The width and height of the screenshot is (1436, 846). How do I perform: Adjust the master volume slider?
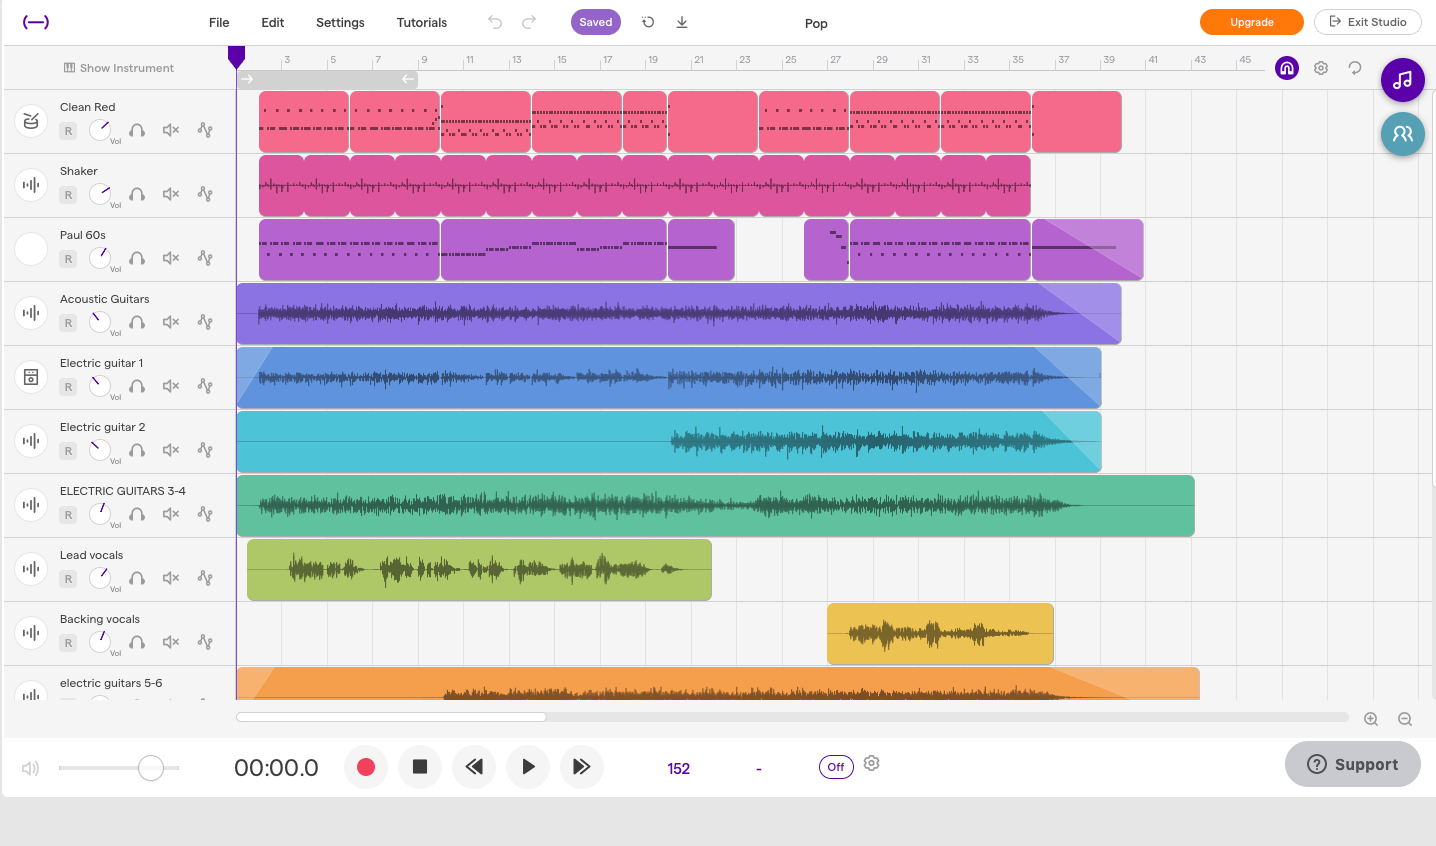150,767
